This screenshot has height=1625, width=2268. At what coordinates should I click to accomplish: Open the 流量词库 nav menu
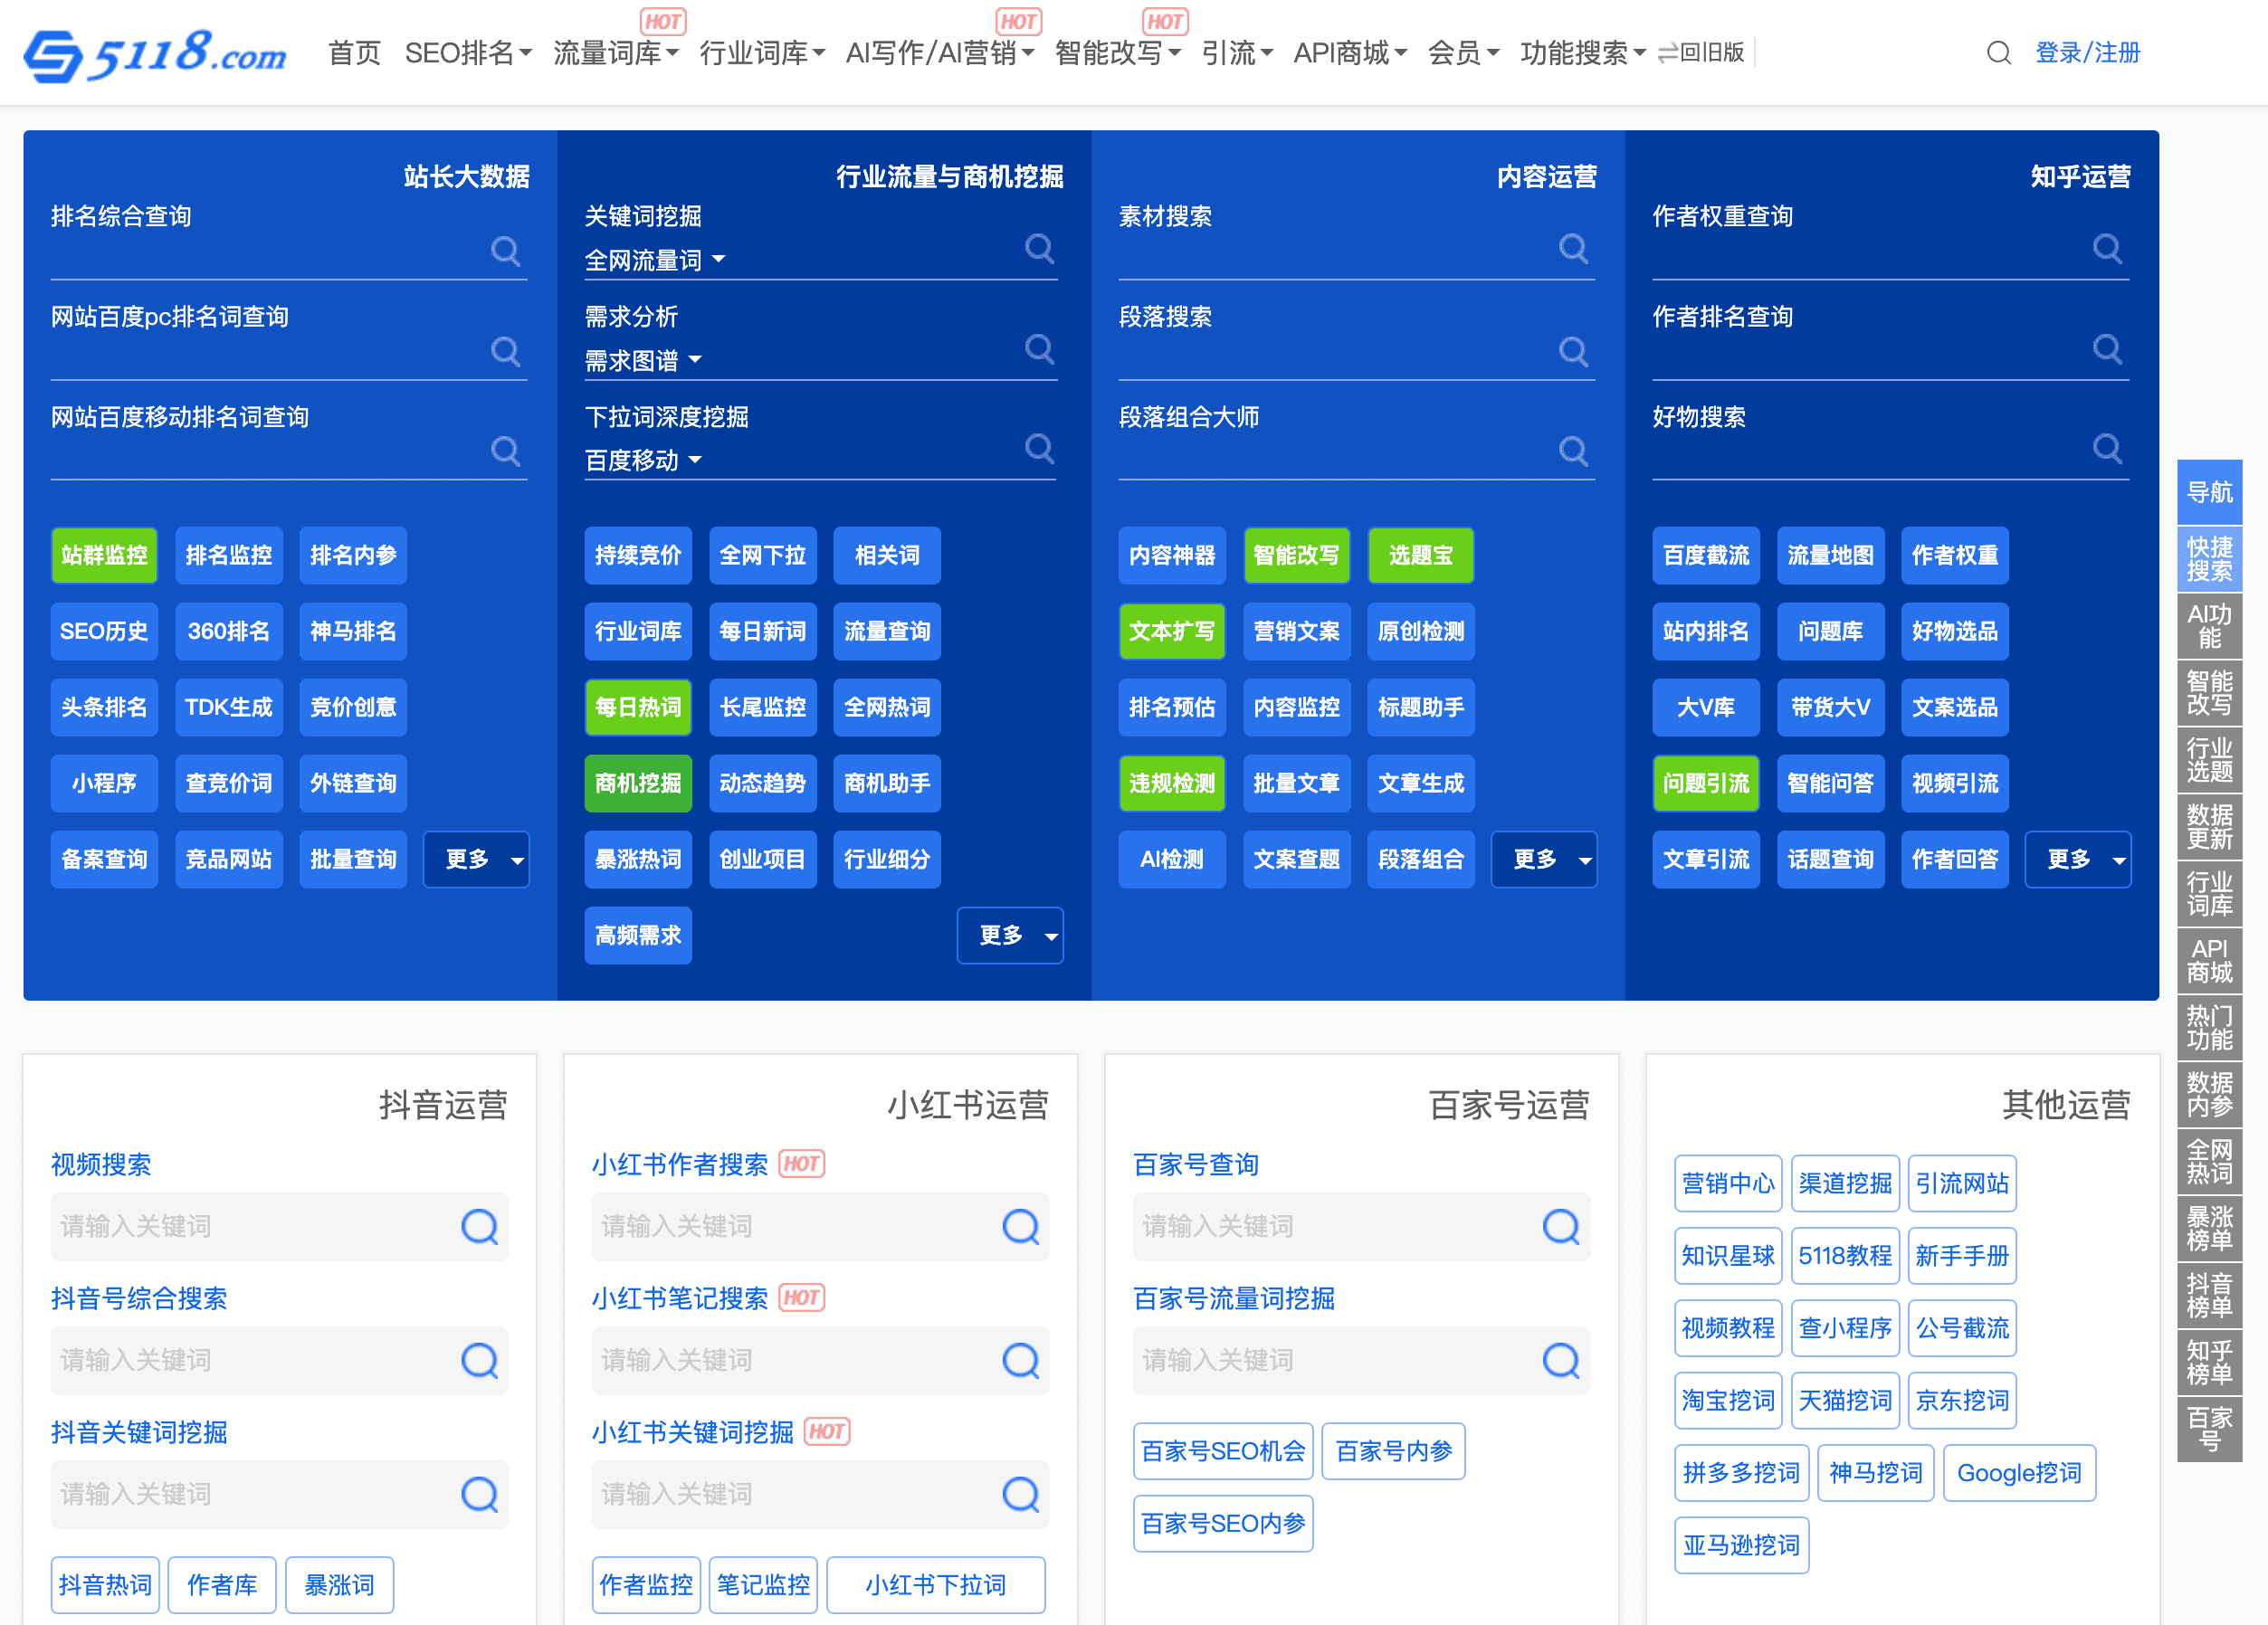pos(616,53)
